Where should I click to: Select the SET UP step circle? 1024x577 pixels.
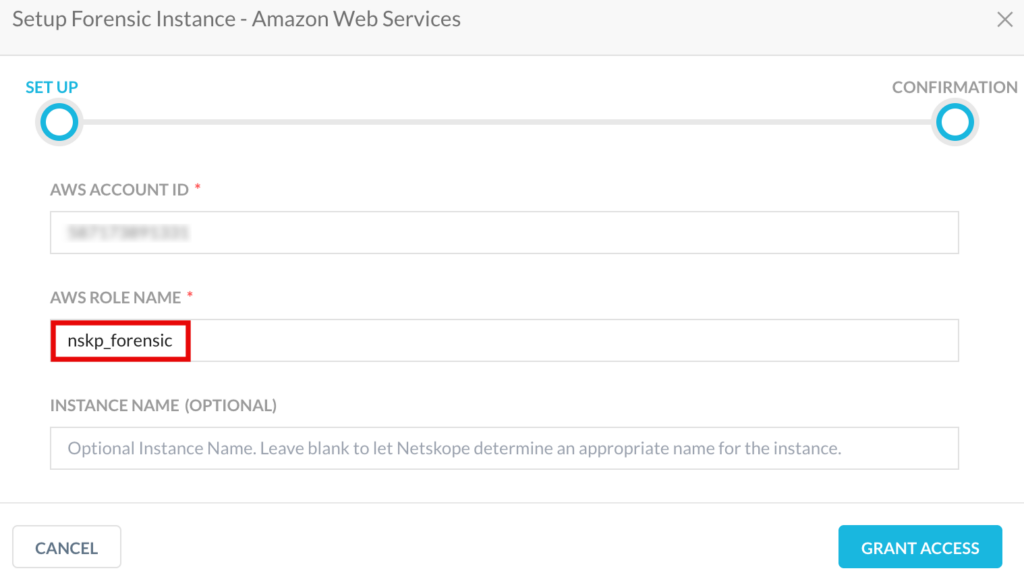59,122
